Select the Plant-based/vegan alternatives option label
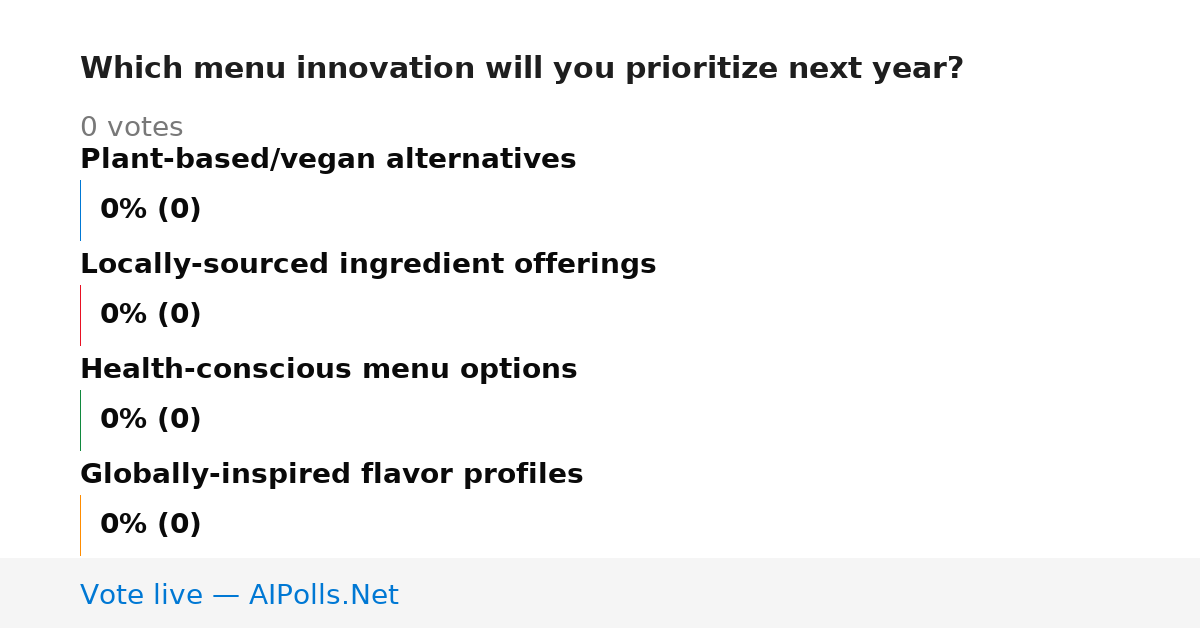Viewport: 1200px width, 628px height. point(328,160)
